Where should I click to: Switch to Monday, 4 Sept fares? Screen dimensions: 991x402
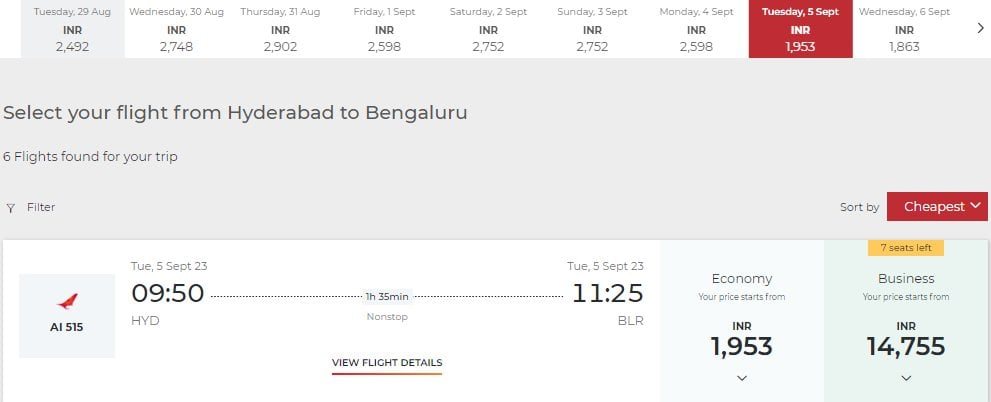click(x=696, y=29)
